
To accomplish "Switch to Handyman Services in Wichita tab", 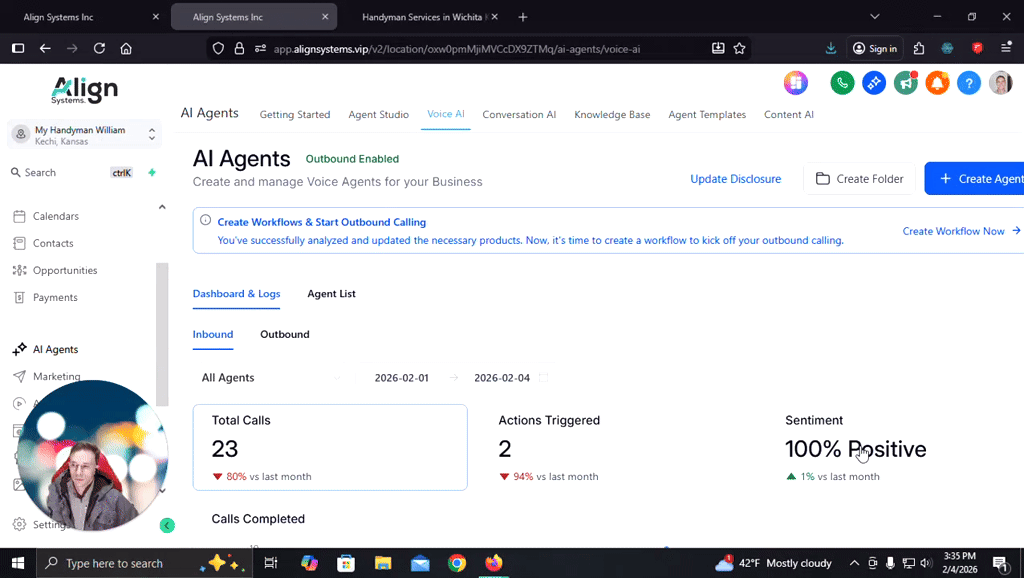I will [423, 17].
